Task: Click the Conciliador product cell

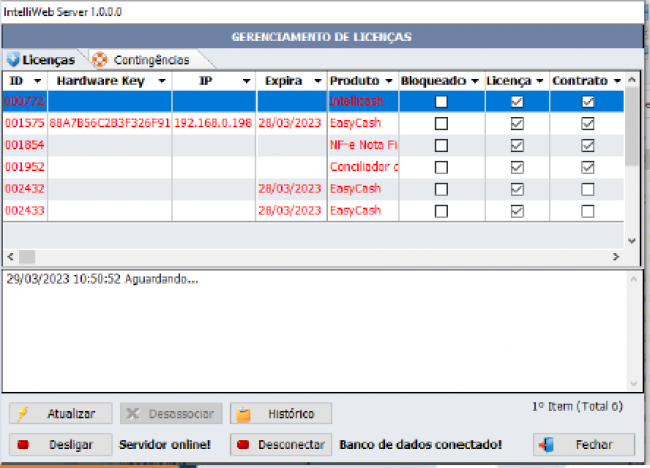Action: tap(364, 167)
